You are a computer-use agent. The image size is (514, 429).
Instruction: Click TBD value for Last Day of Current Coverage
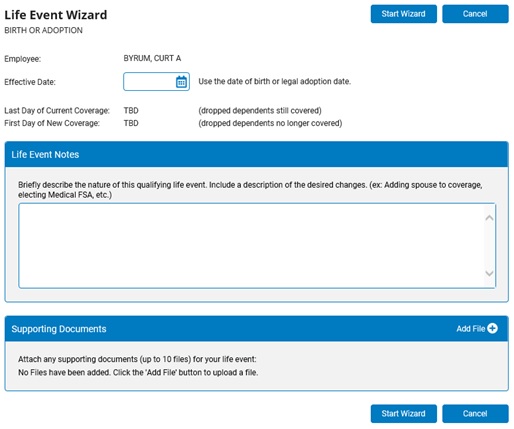pyautogui.click(x=131, y=111)
